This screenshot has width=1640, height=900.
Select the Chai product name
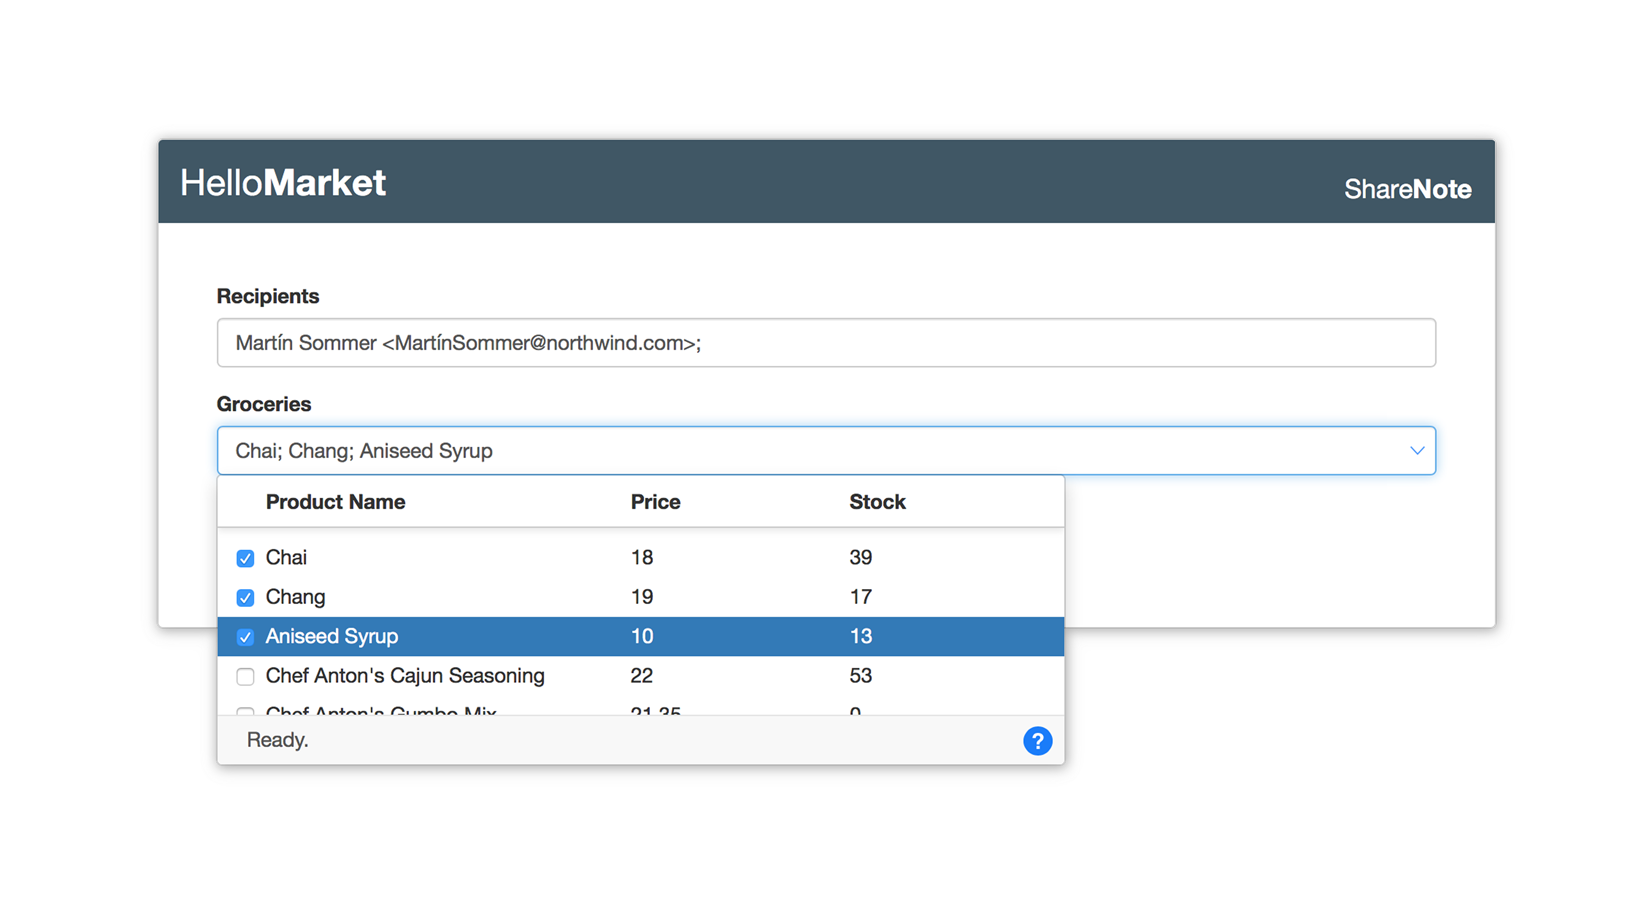[x=286, y=557]
